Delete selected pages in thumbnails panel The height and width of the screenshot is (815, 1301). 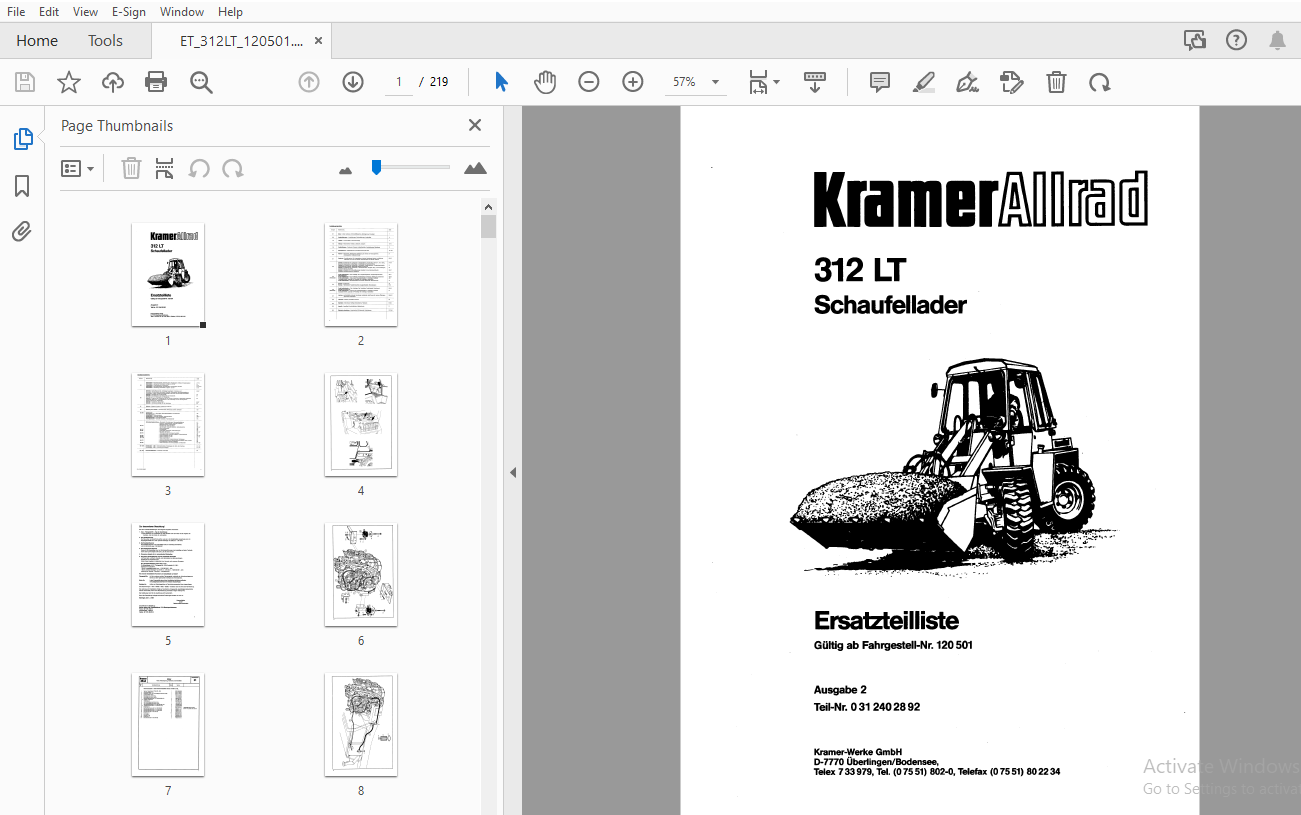tap(131, 168)
